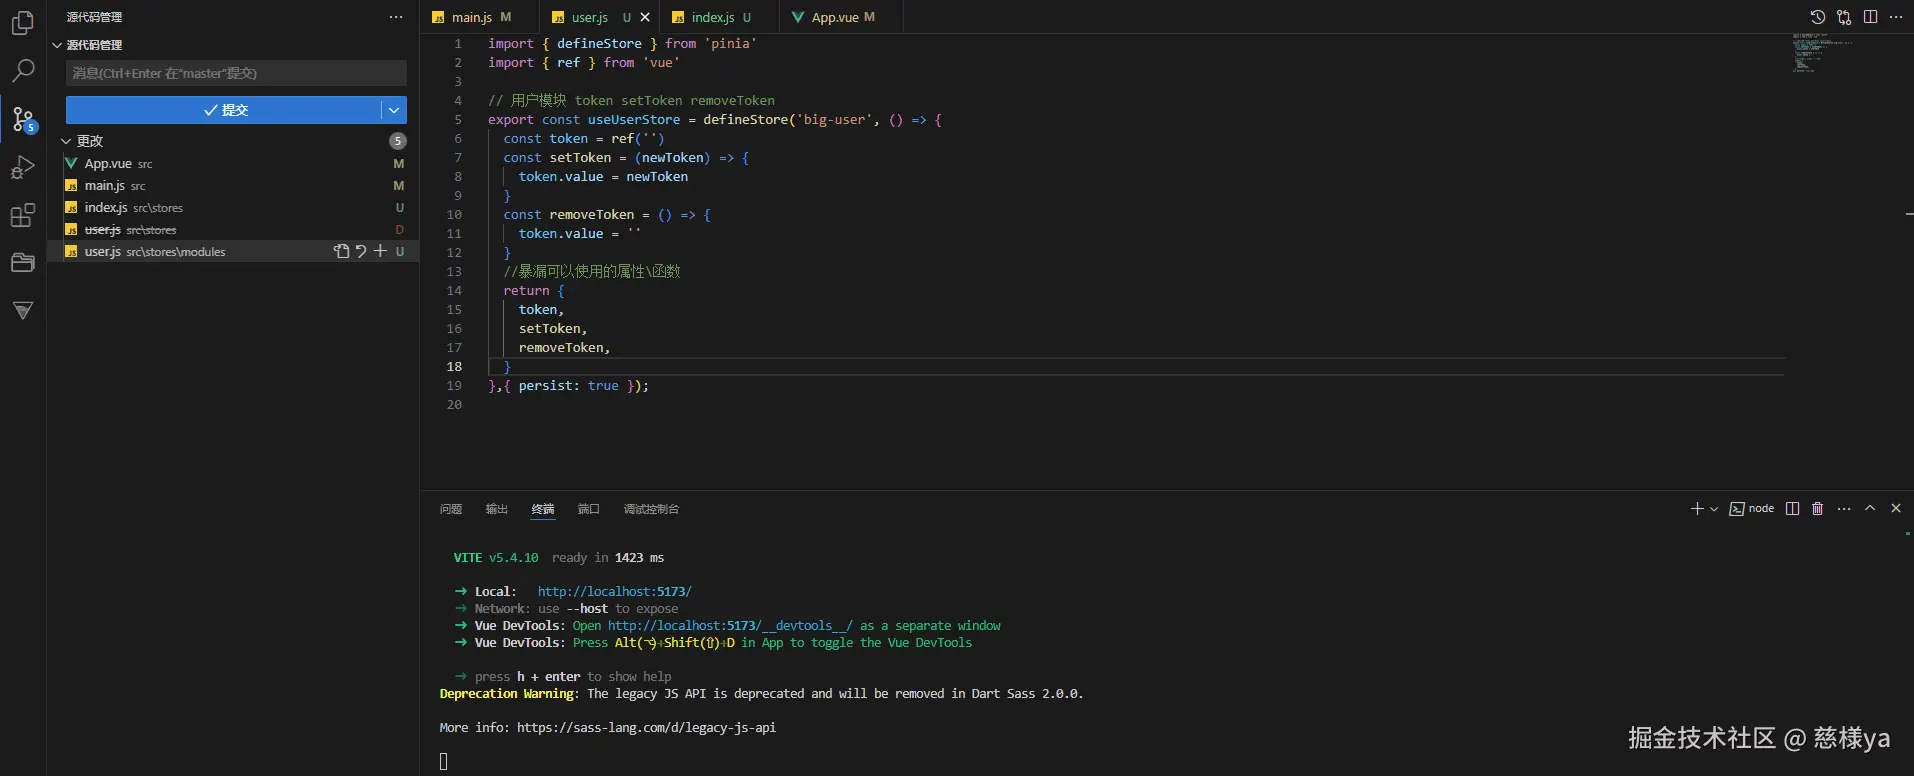The height and width of the screenshot is (776, 1914).
Task: Close the terminal panel
Action: [x=1896, y=508]
